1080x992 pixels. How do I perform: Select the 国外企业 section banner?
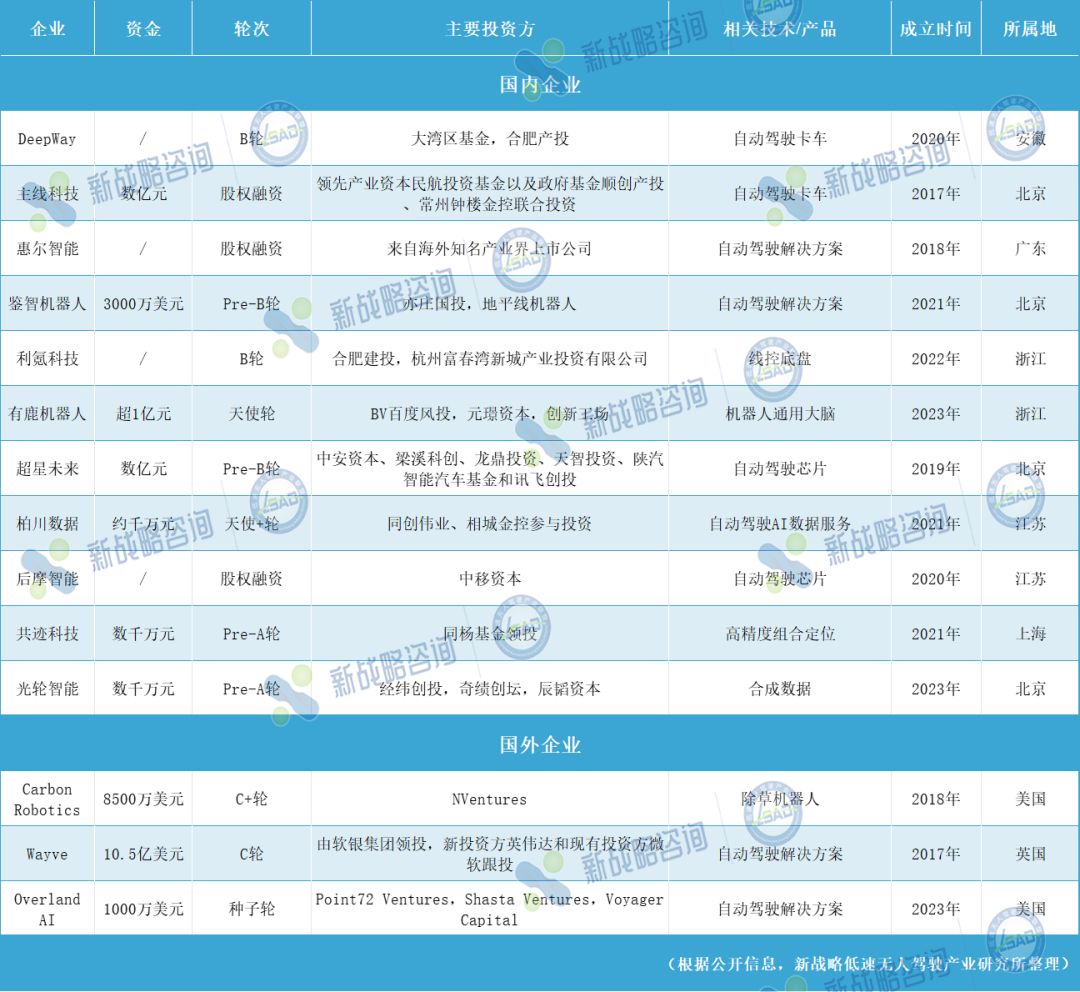(540, 745)
